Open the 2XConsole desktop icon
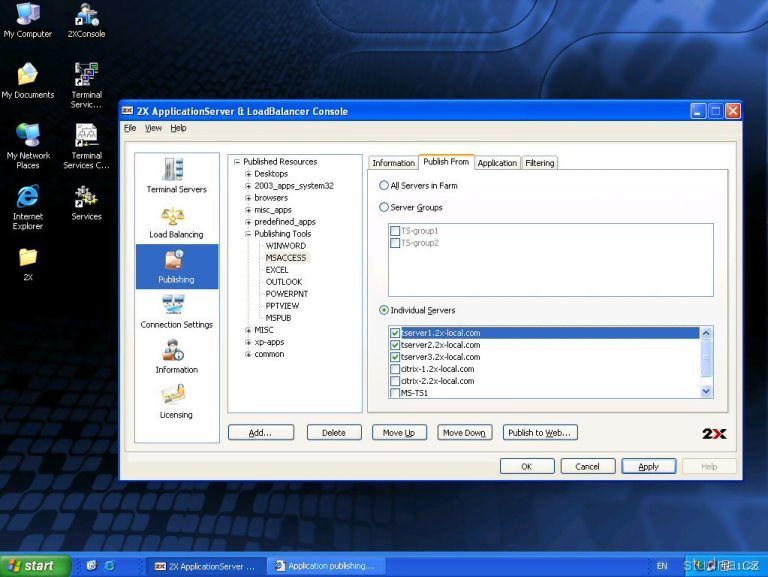The height and width of the screenshot is (577, 768). 86,16
